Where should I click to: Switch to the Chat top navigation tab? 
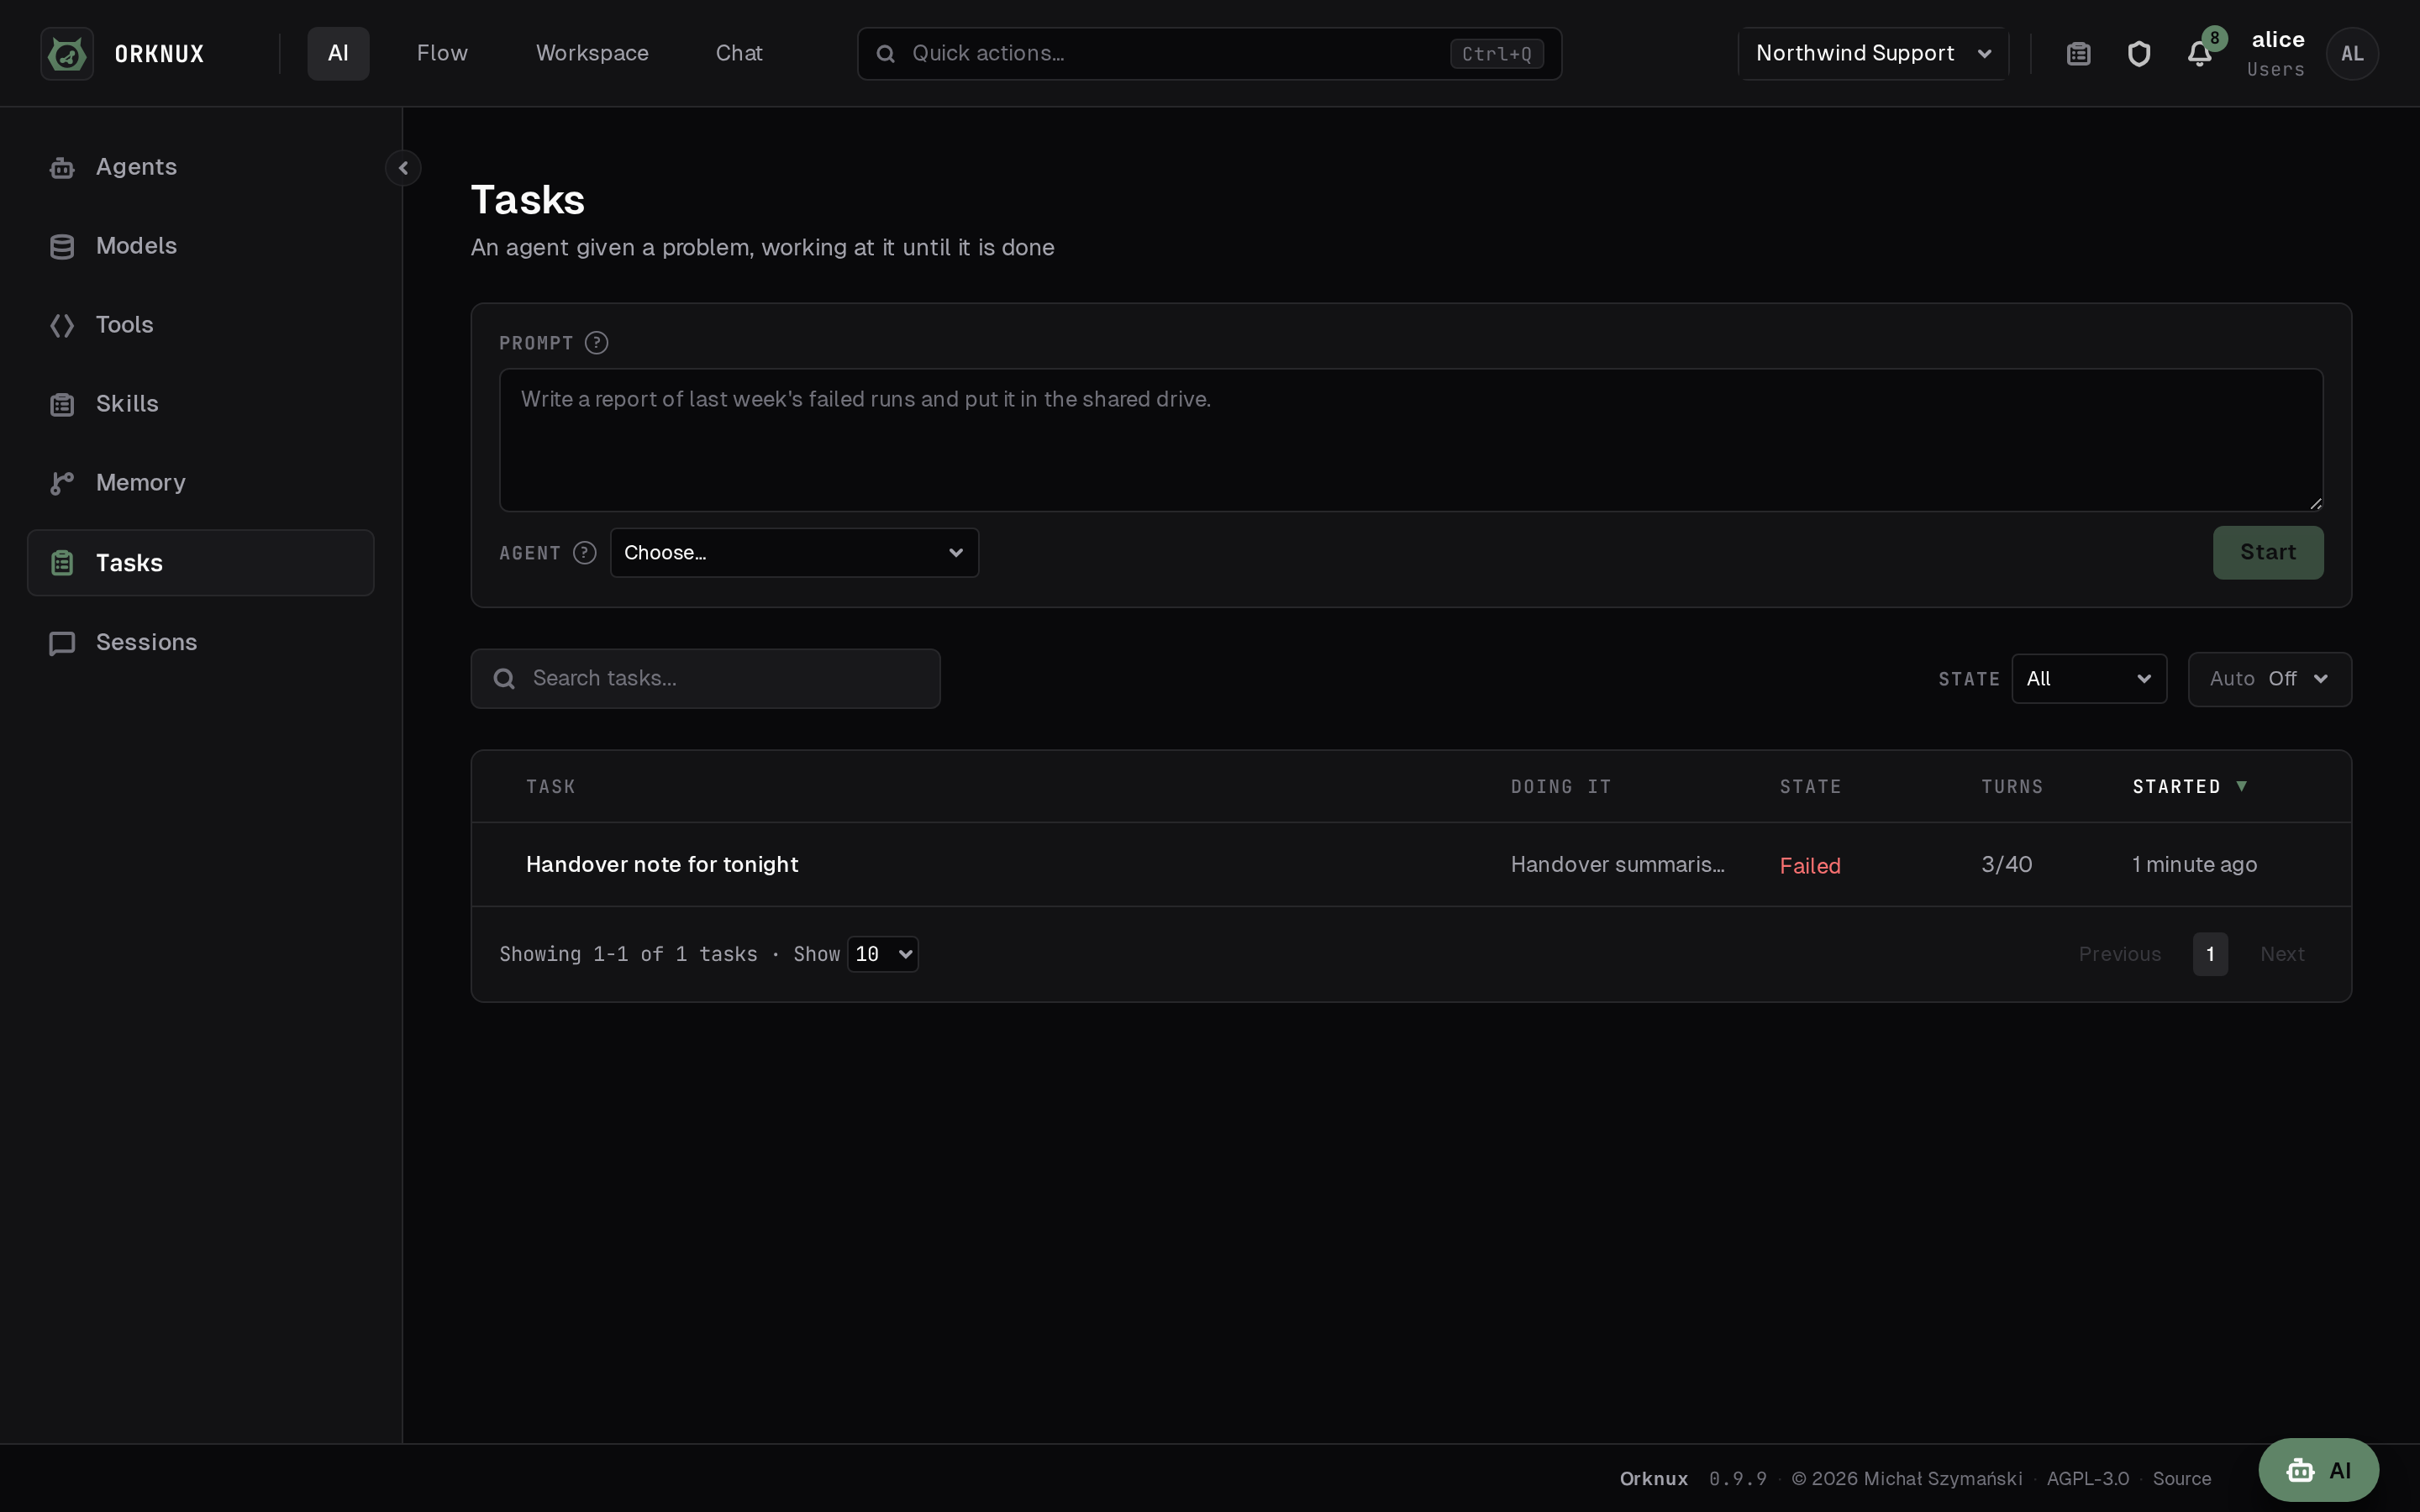click(x=739, y=53)
